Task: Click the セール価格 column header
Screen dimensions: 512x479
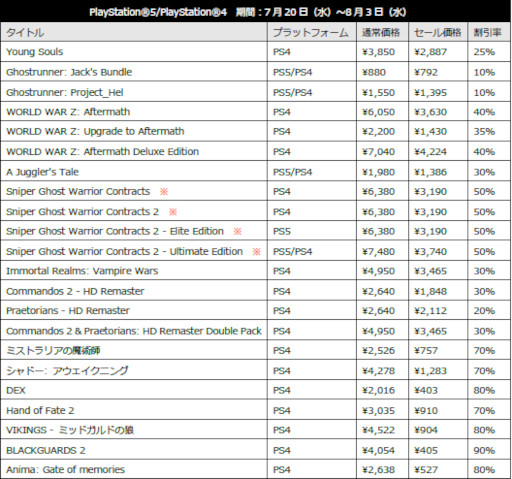Action: 438,33
